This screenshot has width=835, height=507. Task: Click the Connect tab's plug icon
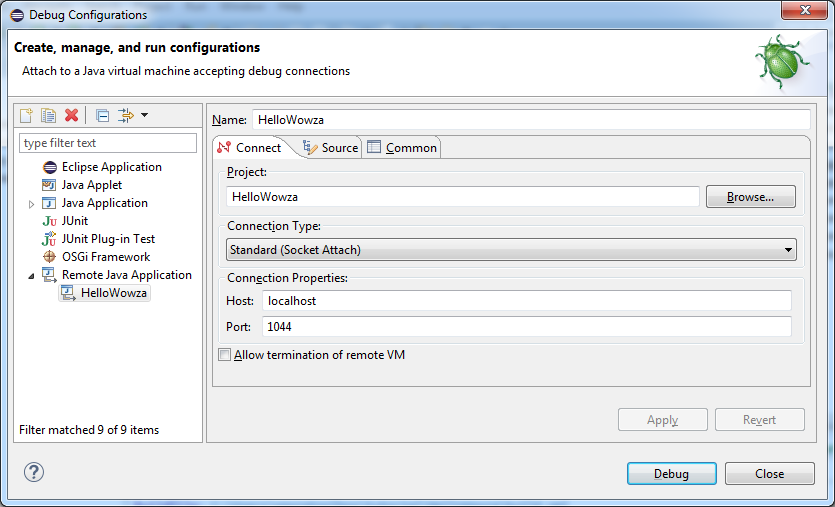point(224,148)
